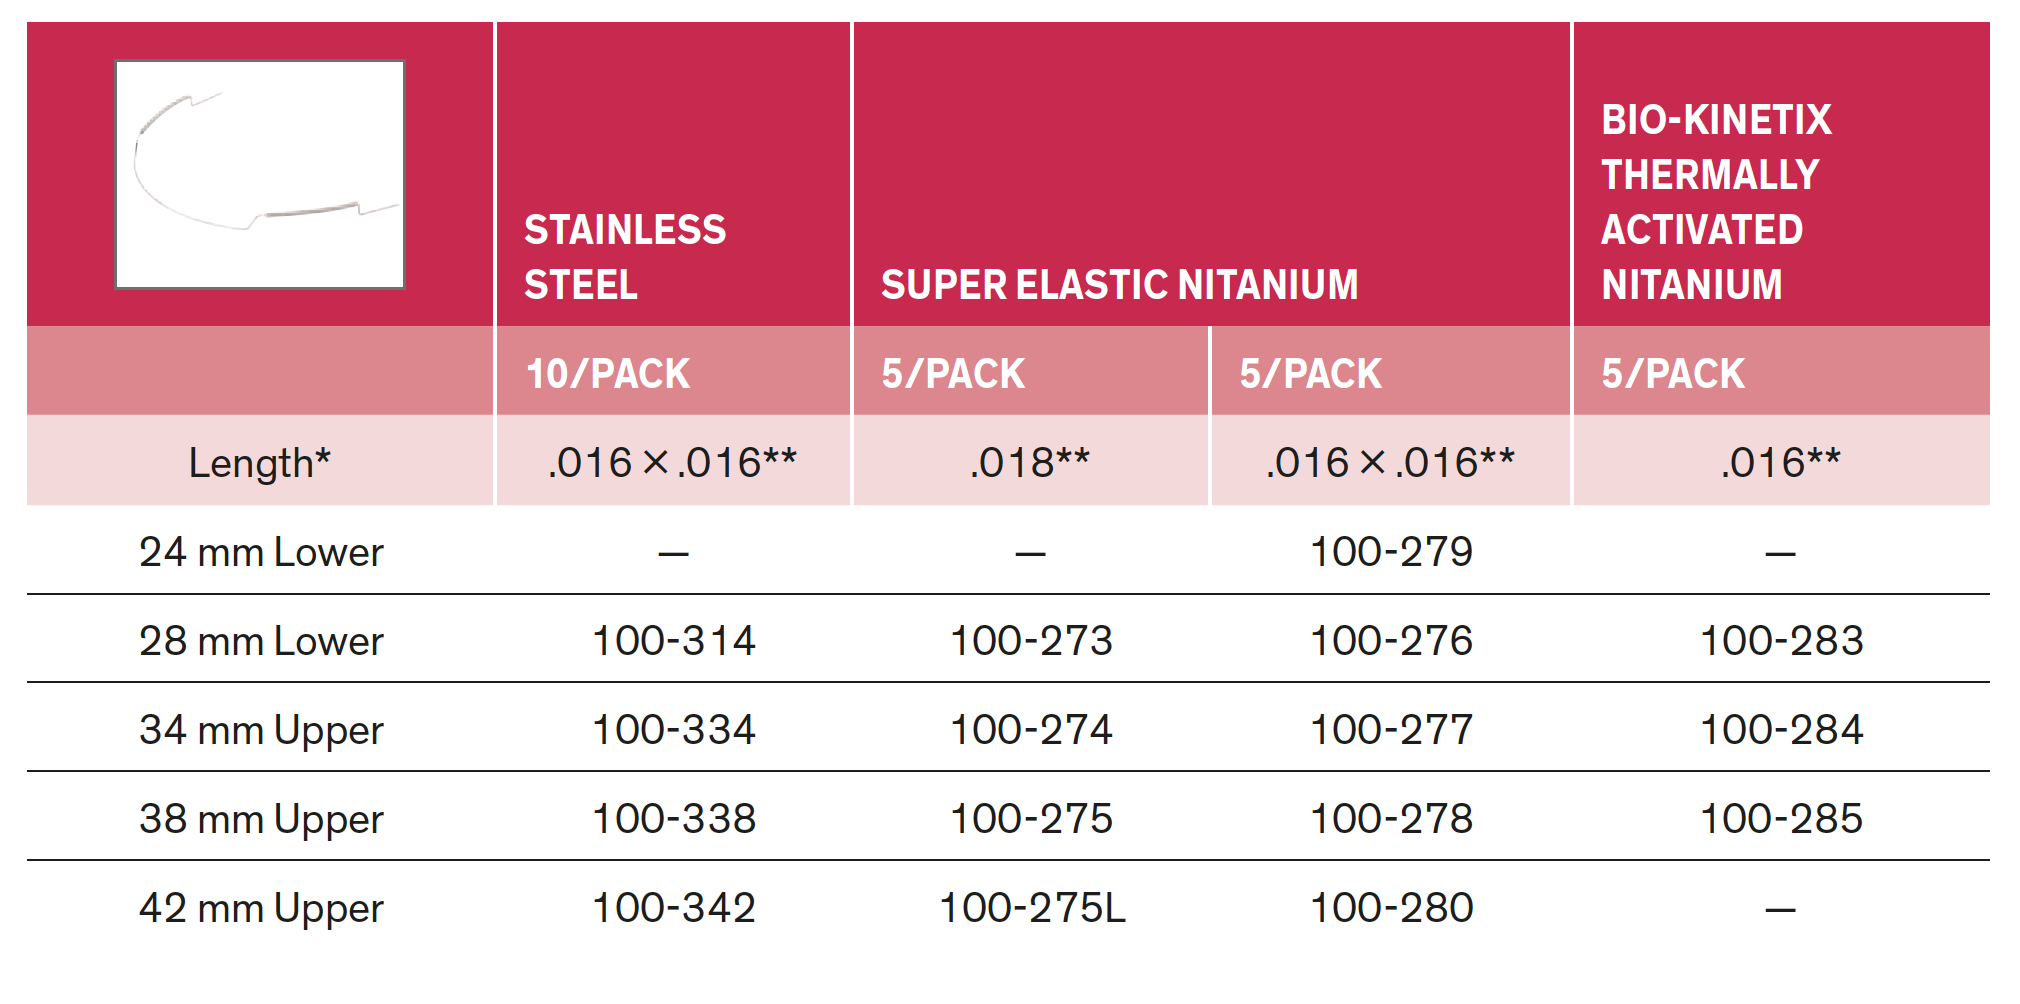
Task: Click part number 100-338
Action: pyautogui.click(x=673, y=819)
